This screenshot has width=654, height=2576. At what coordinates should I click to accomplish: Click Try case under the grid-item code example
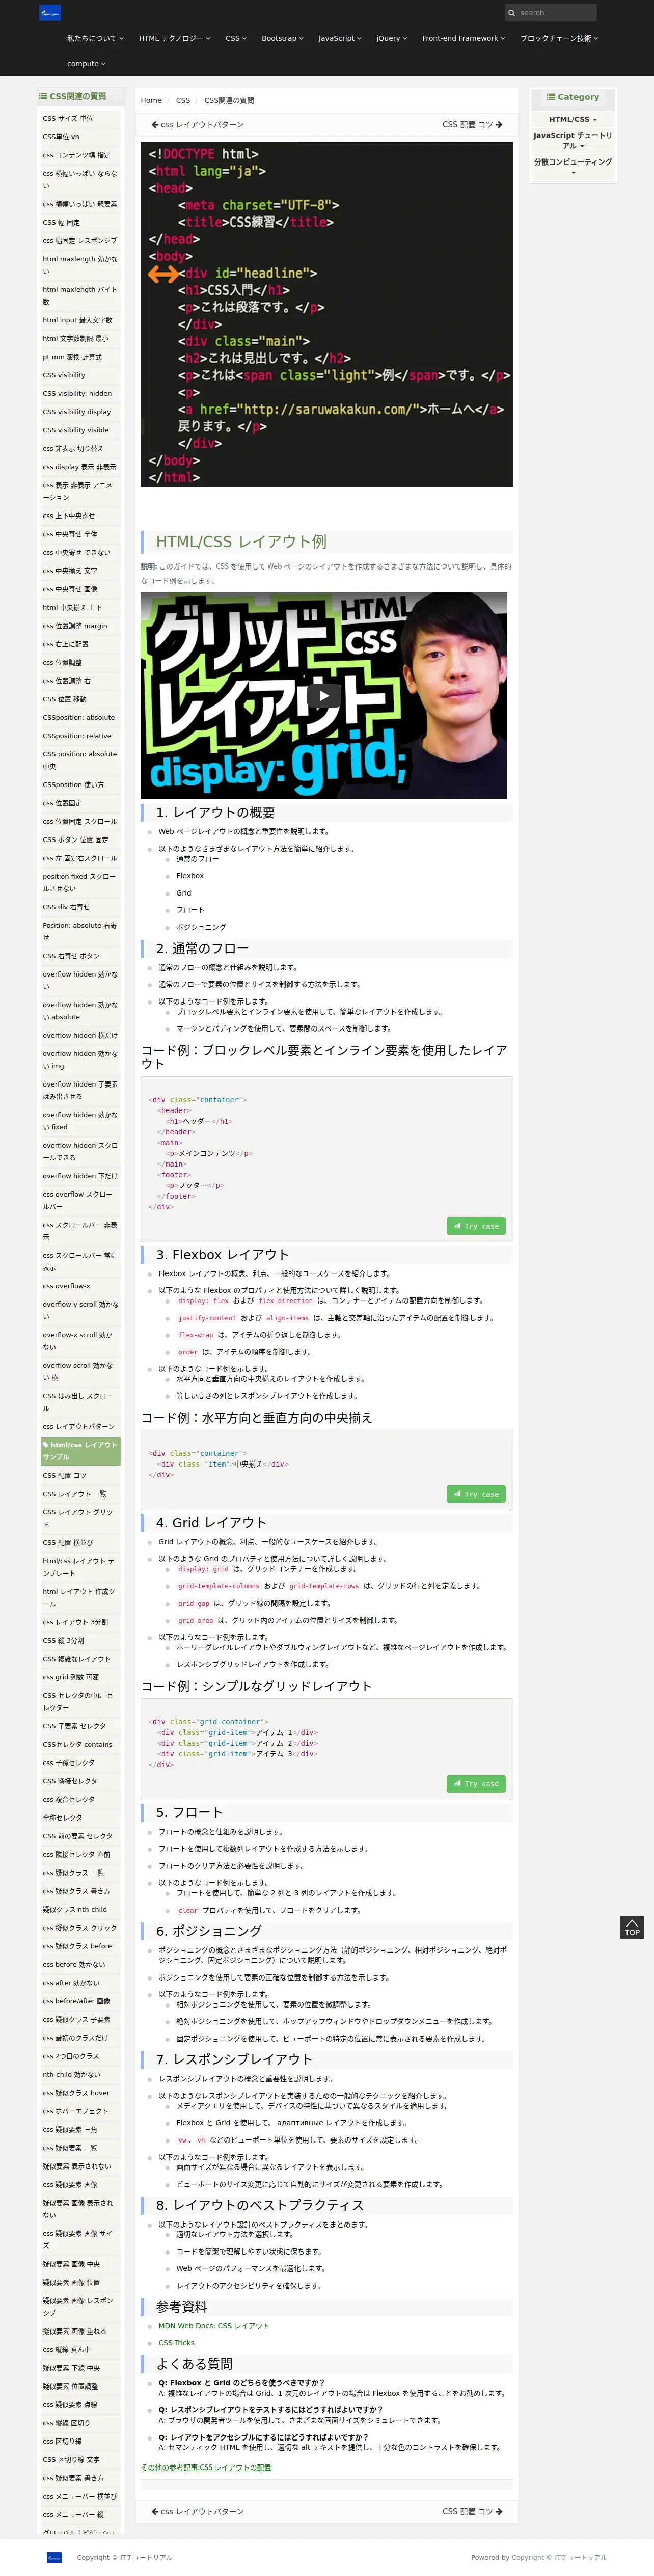pos(476,1784)
